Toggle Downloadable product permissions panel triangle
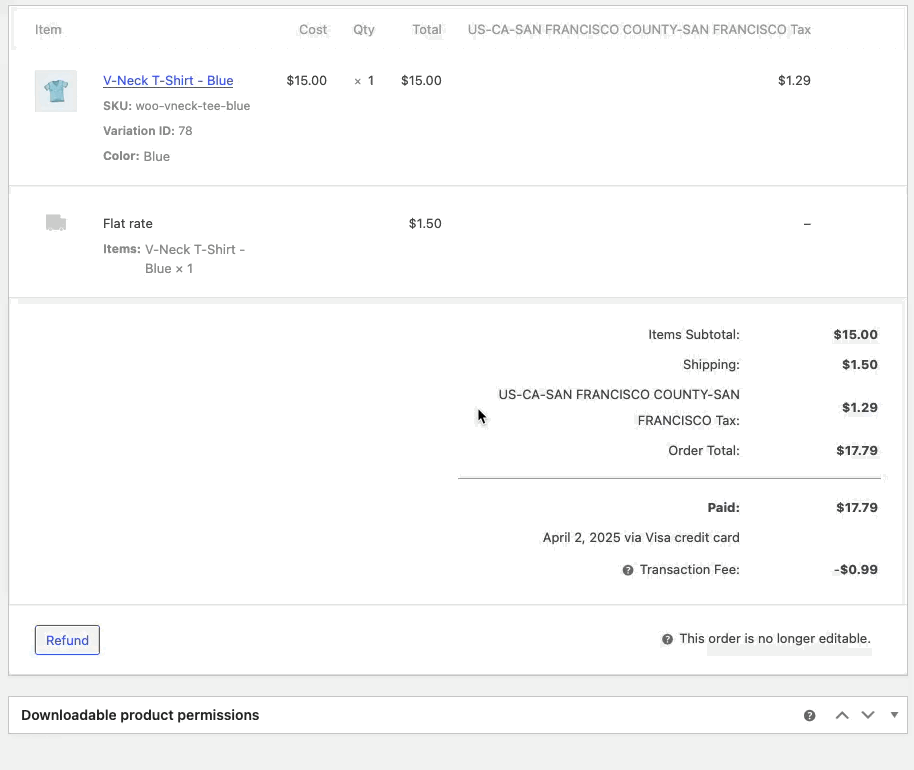Image resolution: width=914 pixels, height=770 pixels. point(894,715)
